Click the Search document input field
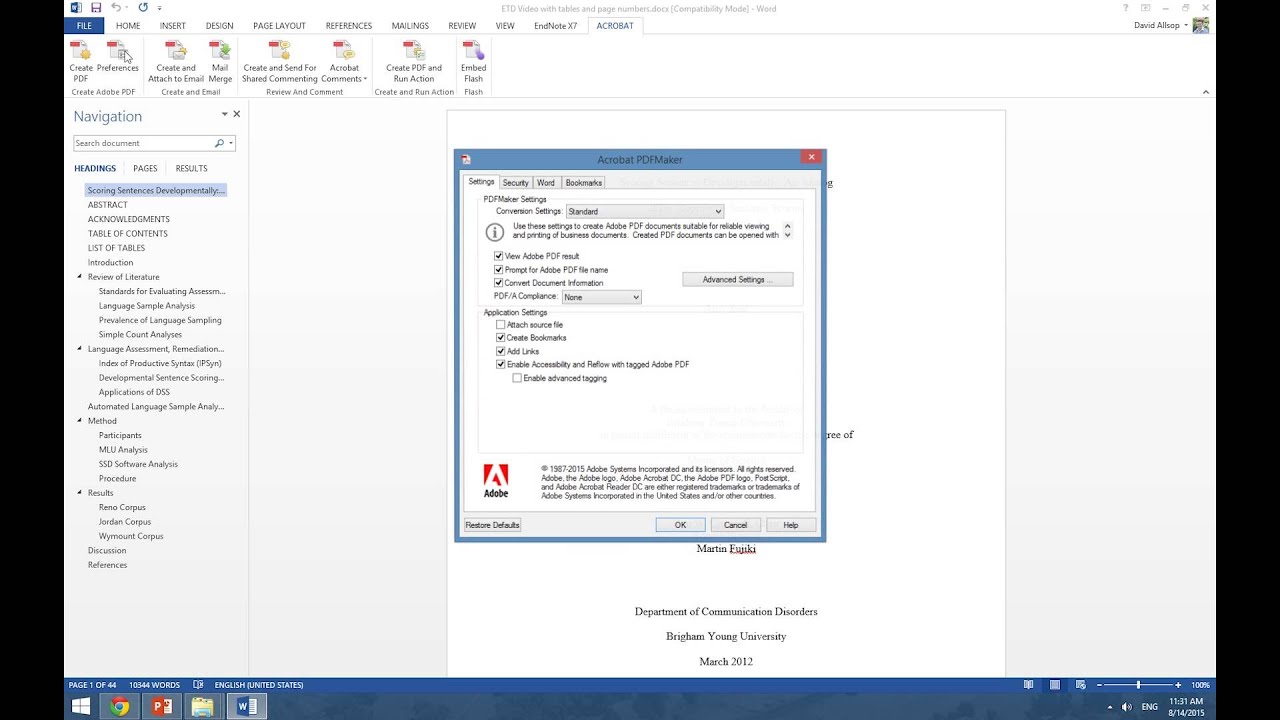This screenshot has height=720, width=1280. (143, 143)
